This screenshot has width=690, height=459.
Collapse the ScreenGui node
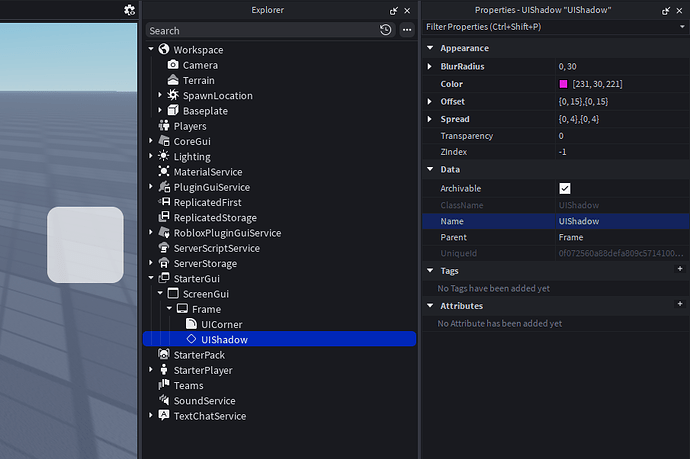[160, 293]
